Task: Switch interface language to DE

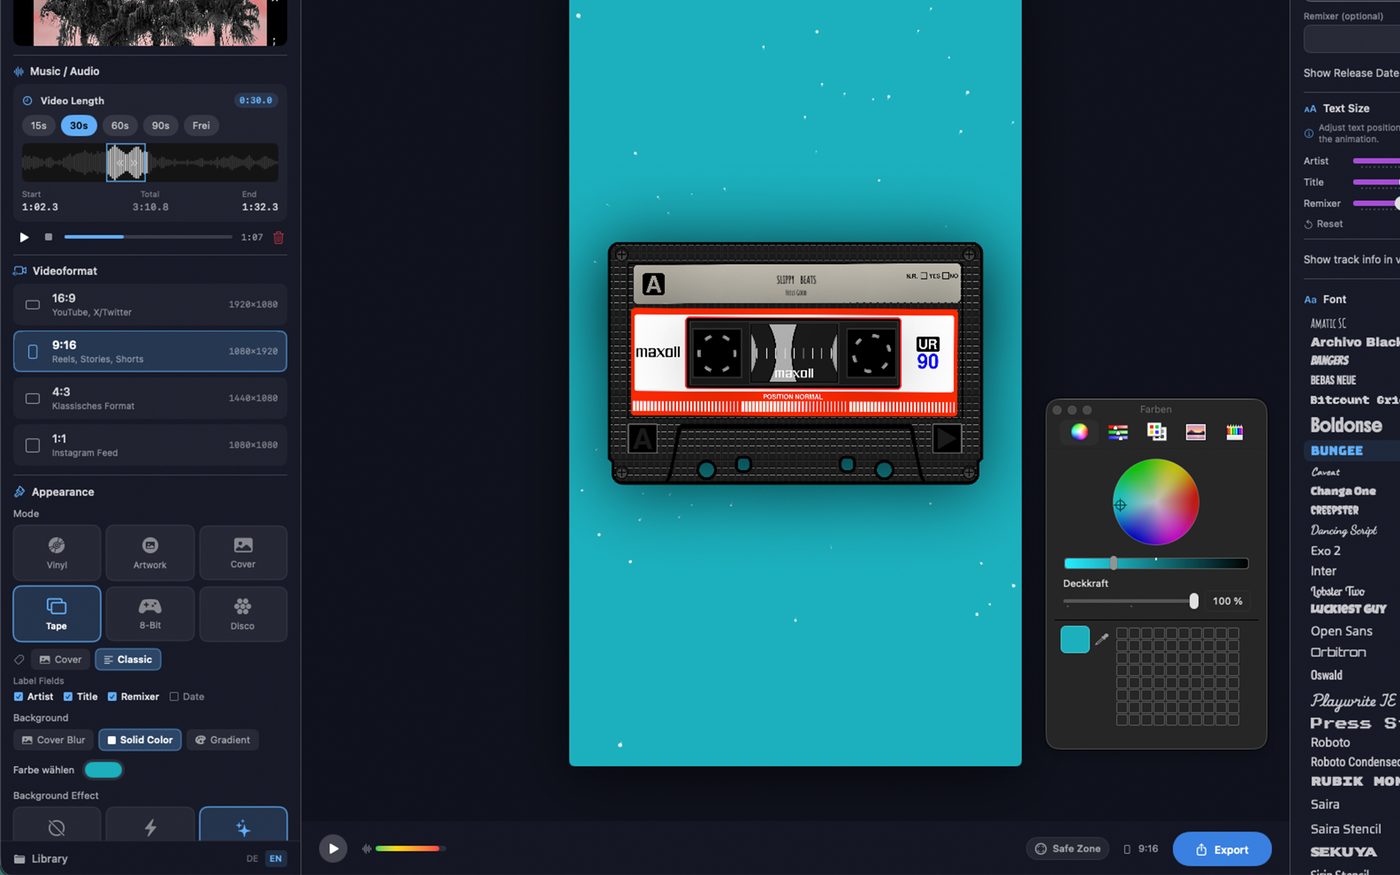Action: [252, 858]
